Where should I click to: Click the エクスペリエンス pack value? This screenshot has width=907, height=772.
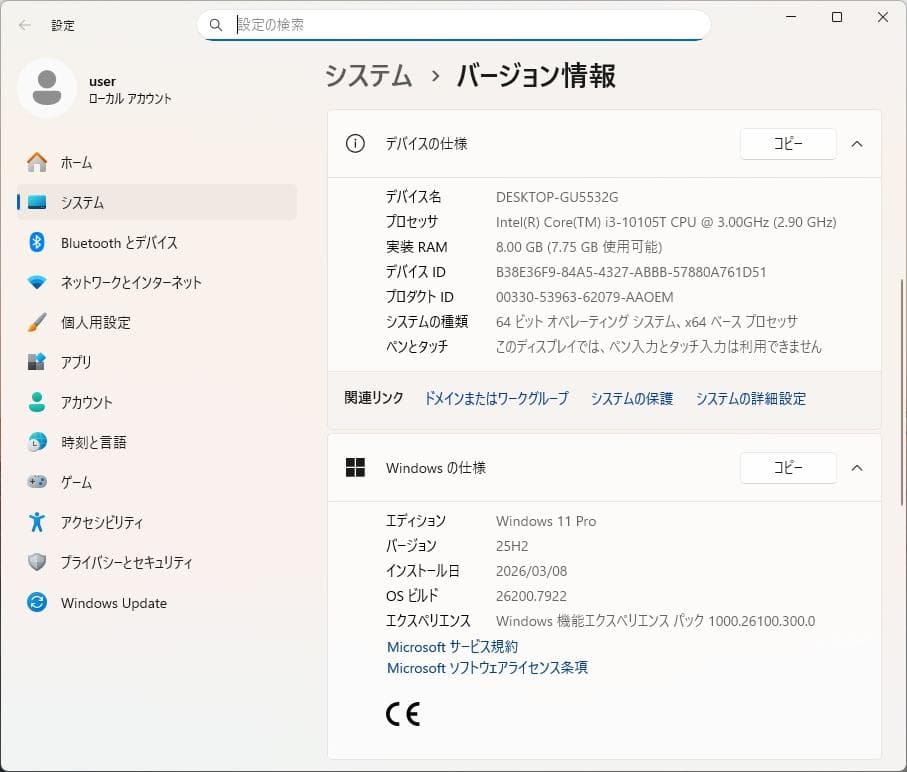655,620
